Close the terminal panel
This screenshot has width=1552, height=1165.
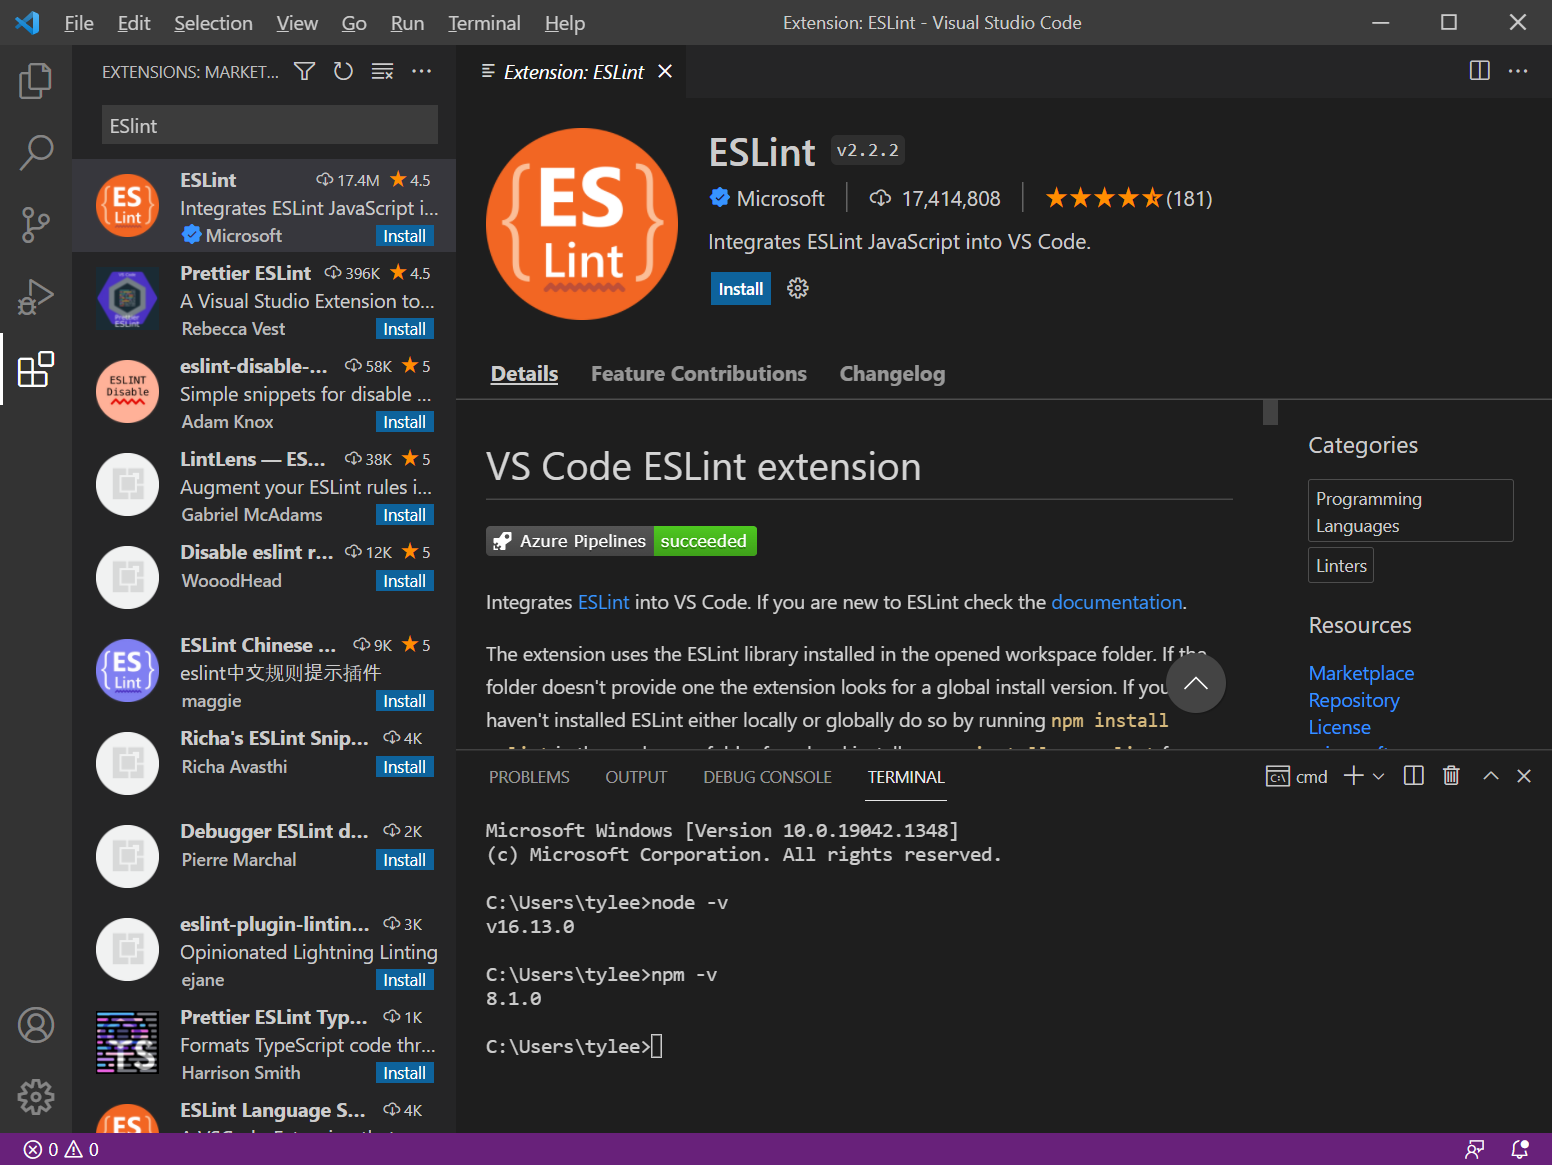click(x=1524, y=776)
